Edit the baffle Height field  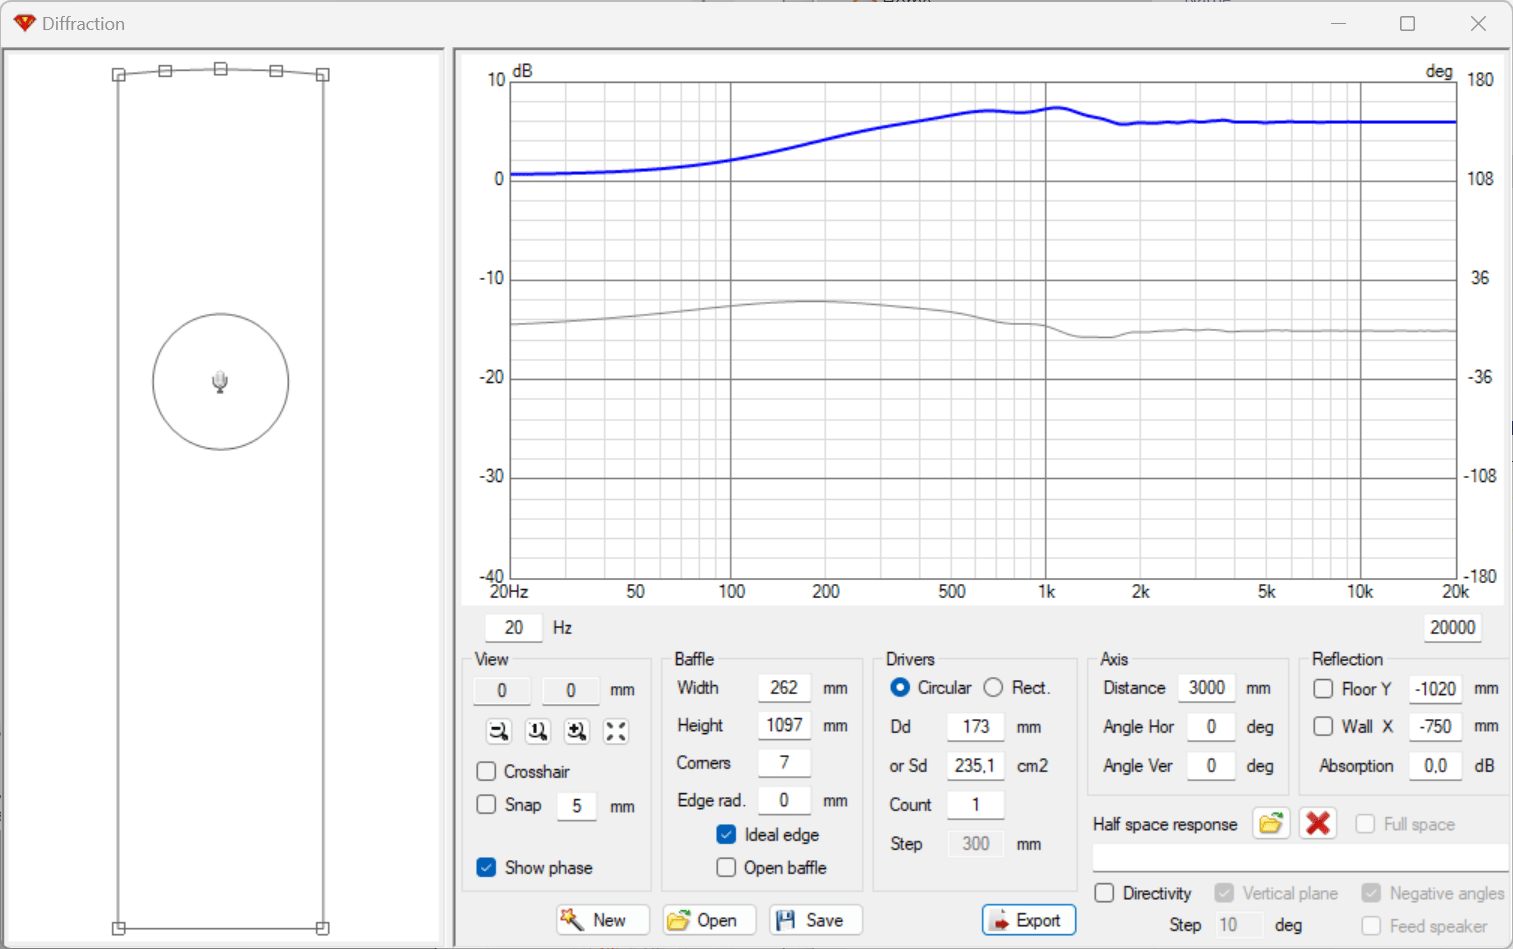click(x=784, y=725)
